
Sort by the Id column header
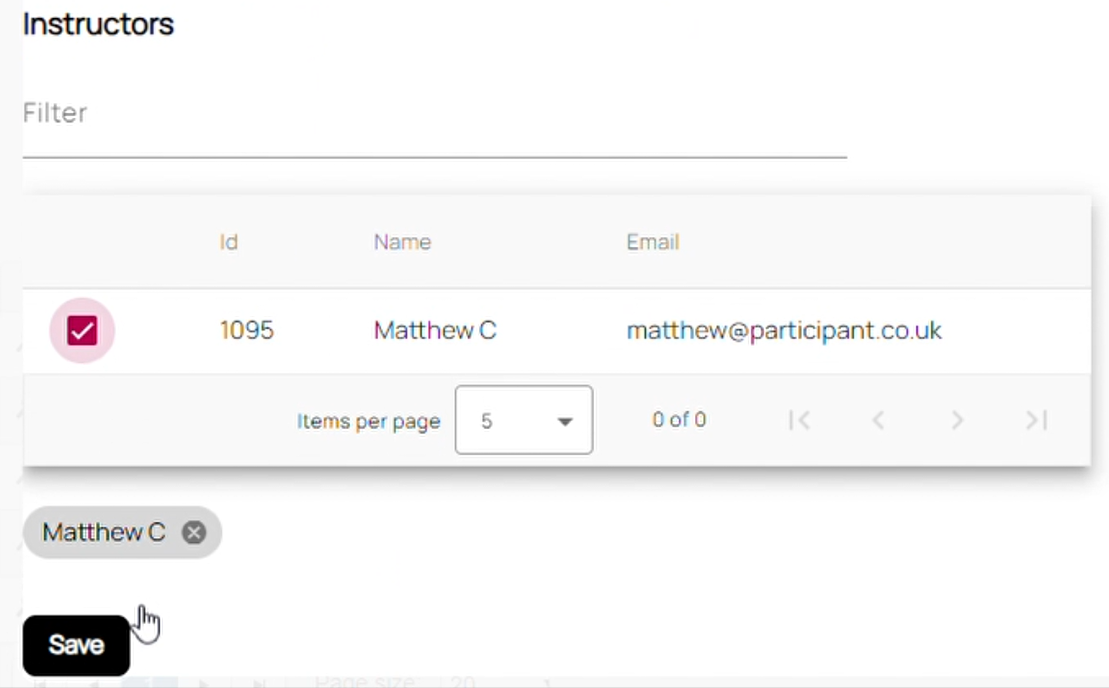229,242
